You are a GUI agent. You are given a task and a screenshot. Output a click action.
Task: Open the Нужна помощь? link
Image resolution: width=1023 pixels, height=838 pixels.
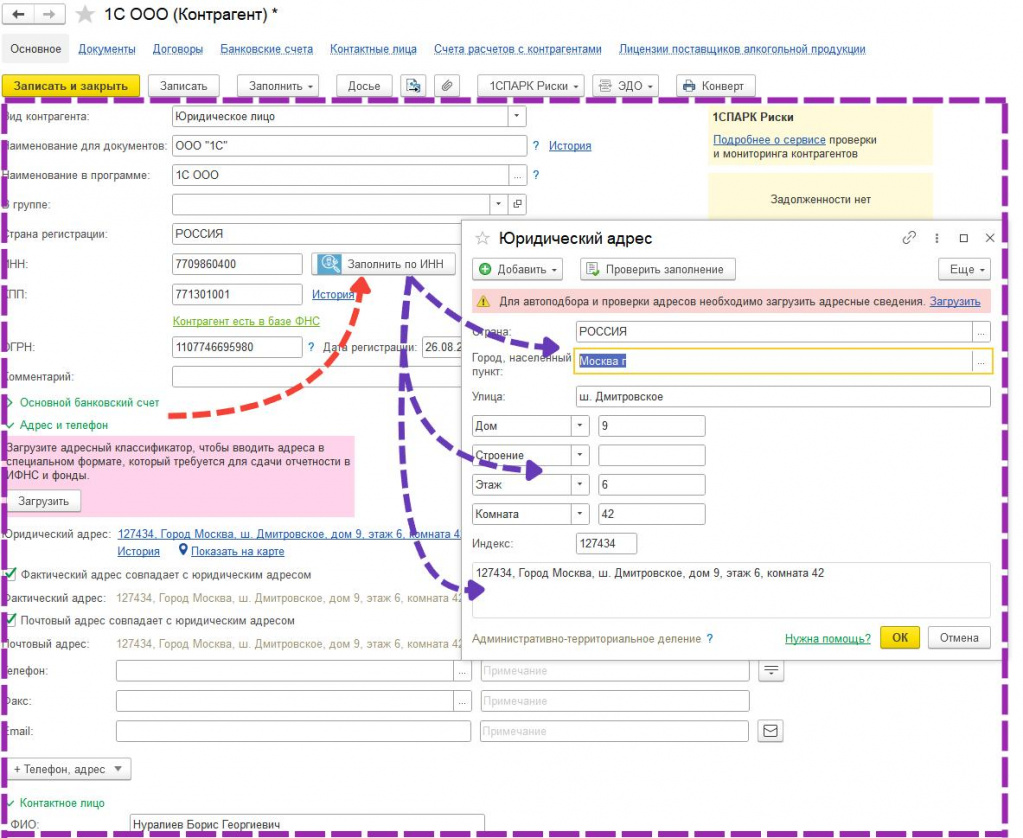[x=827, y=638]
